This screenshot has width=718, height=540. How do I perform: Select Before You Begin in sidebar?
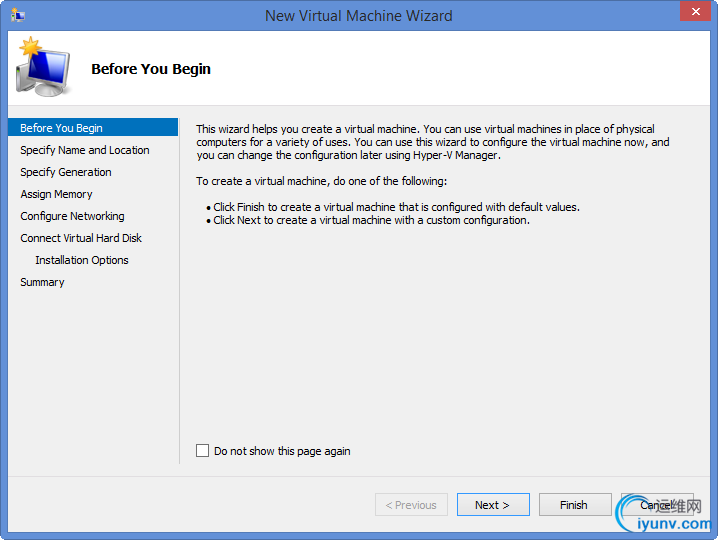coord(93,127)
